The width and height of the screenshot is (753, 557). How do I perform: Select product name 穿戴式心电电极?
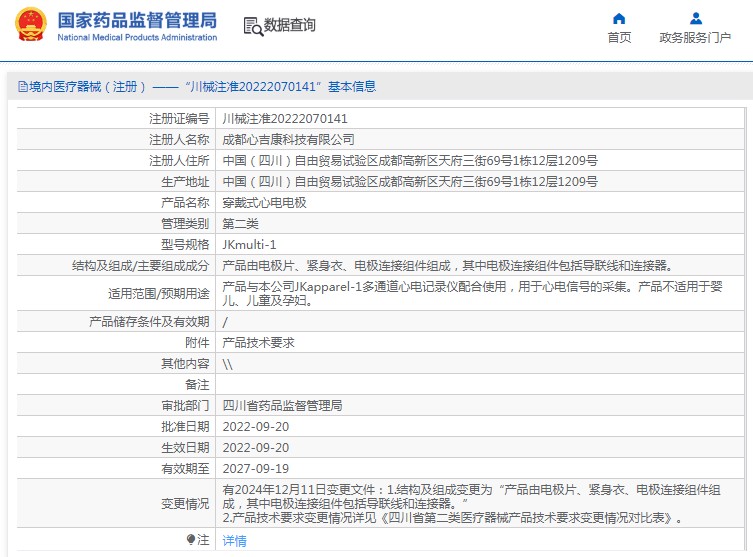pyautogui.click(x=264, y=203)
